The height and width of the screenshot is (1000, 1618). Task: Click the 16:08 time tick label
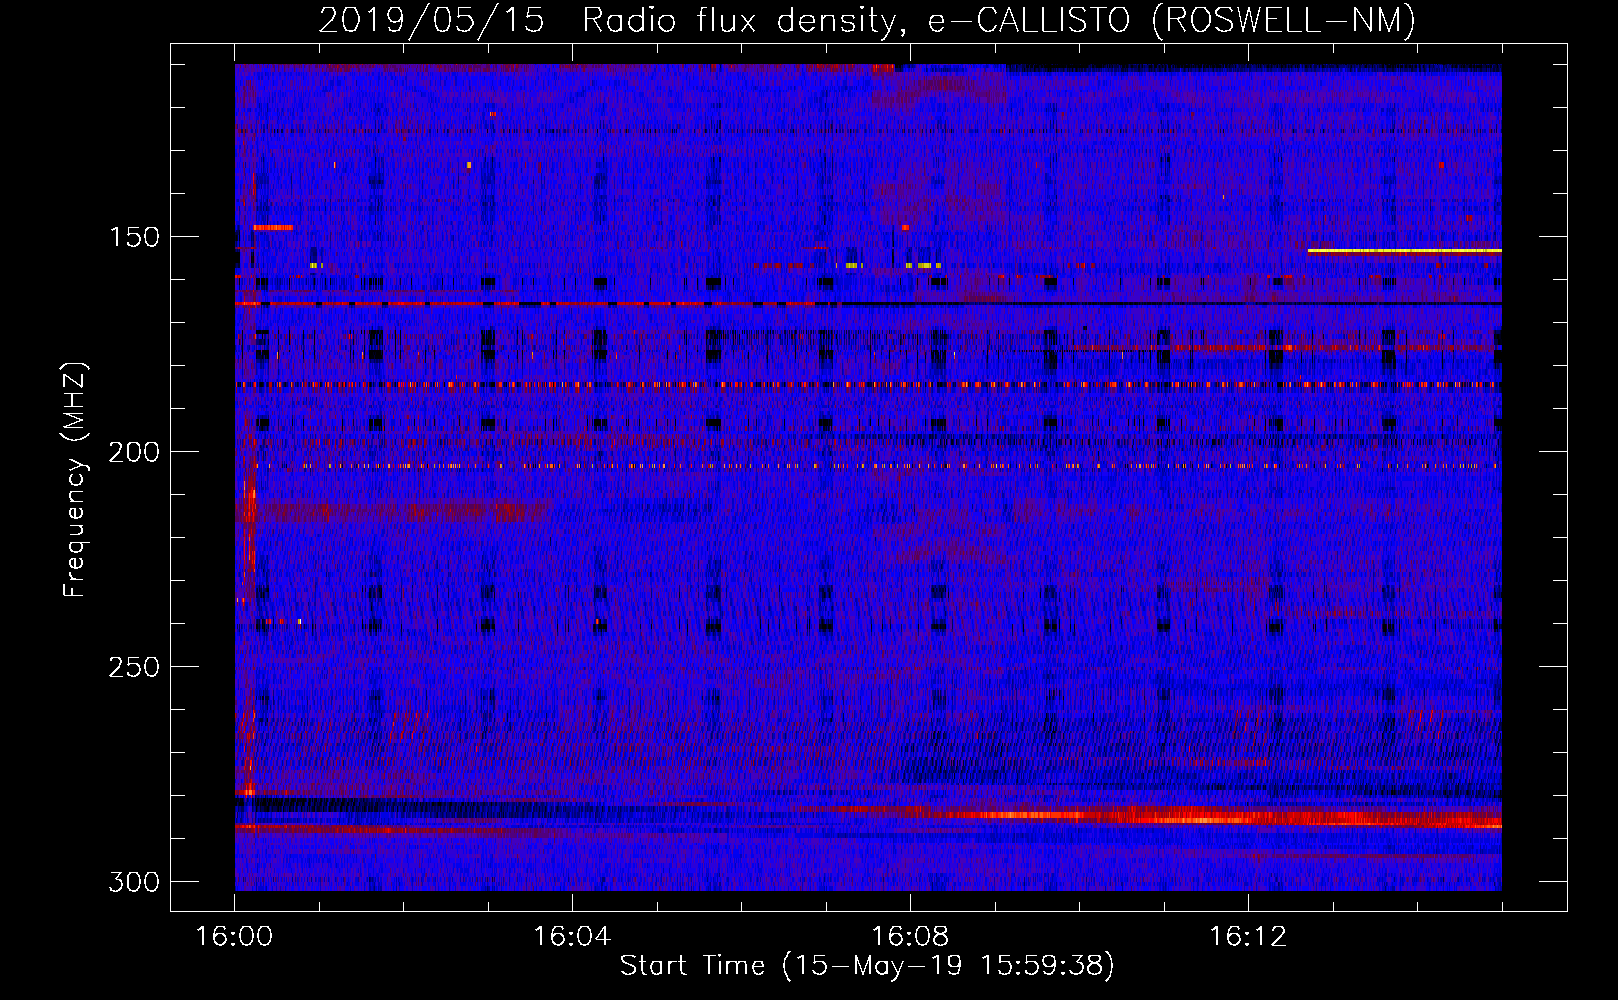(910, 937)
